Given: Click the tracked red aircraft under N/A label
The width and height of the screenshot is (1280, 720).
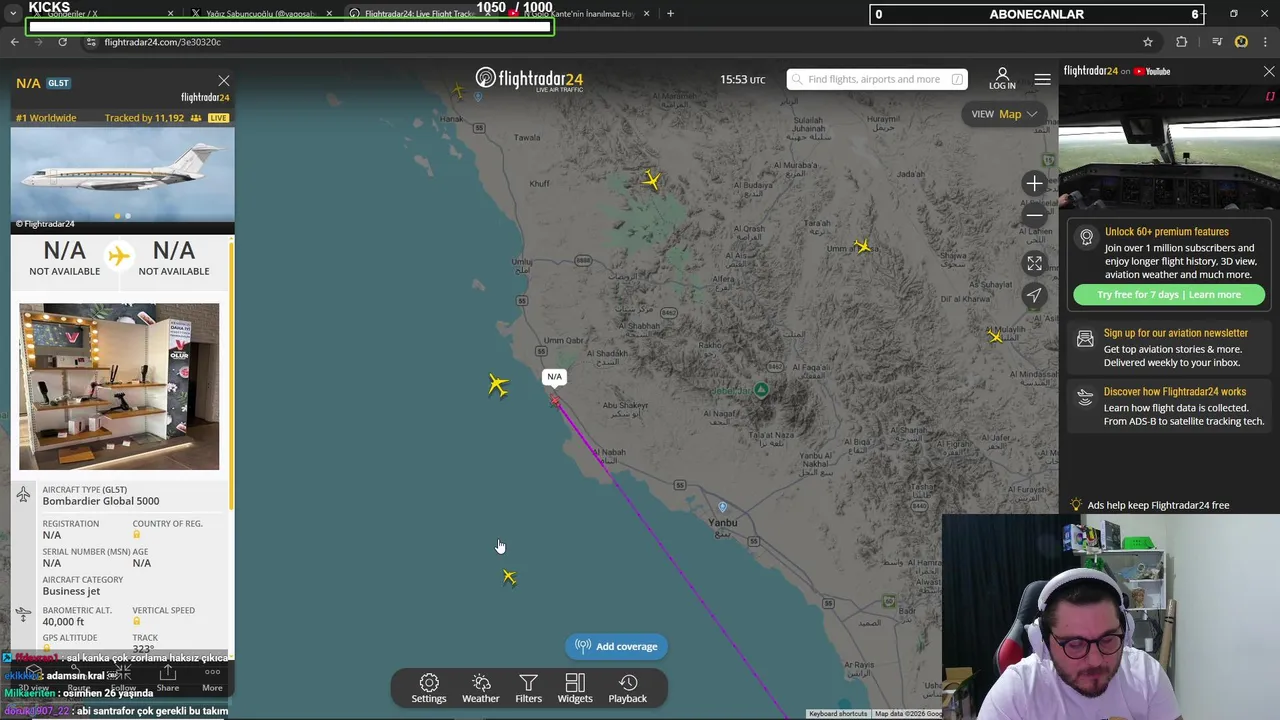Looking at the screenshot, I should pyautogui.click(x=555, y=400).
